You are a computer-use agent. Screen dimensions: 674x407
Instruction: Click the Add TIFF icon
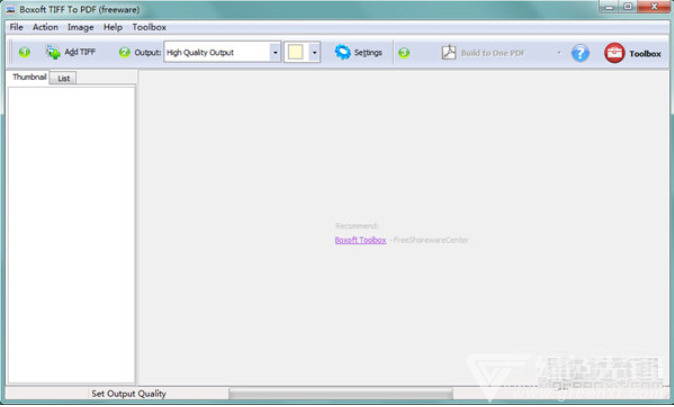click(53, 52)
